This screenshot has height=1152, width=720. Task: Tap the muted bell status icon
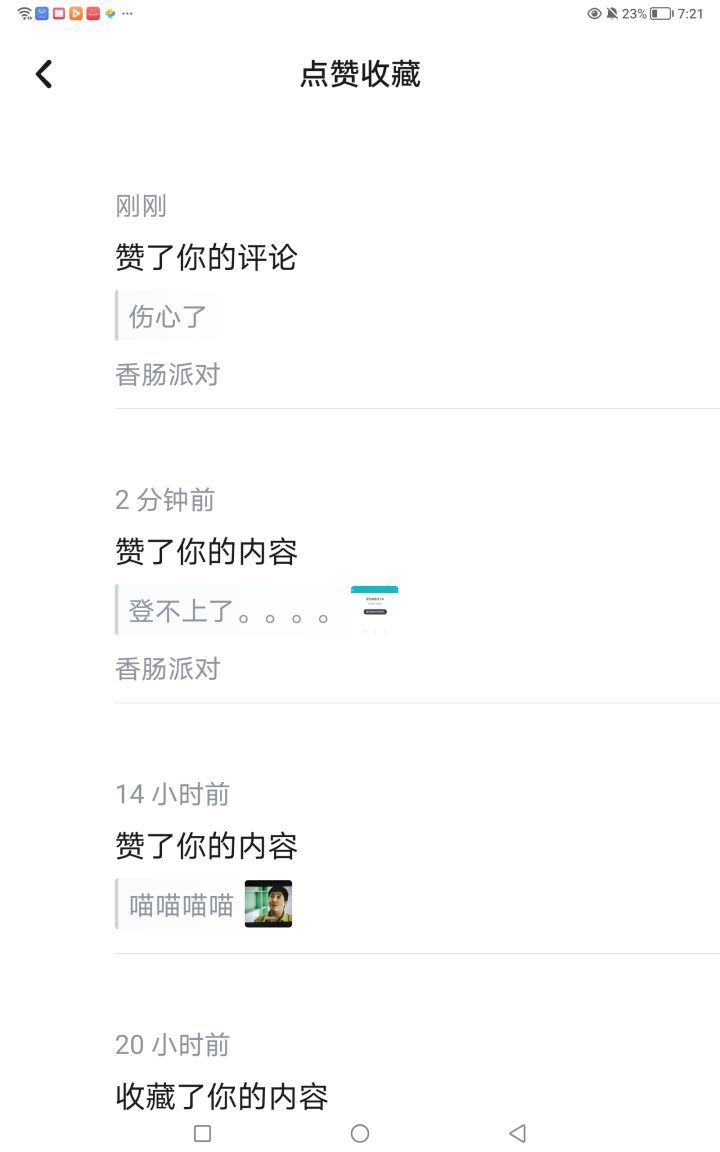pyautogui.click(x=612, y=13)
